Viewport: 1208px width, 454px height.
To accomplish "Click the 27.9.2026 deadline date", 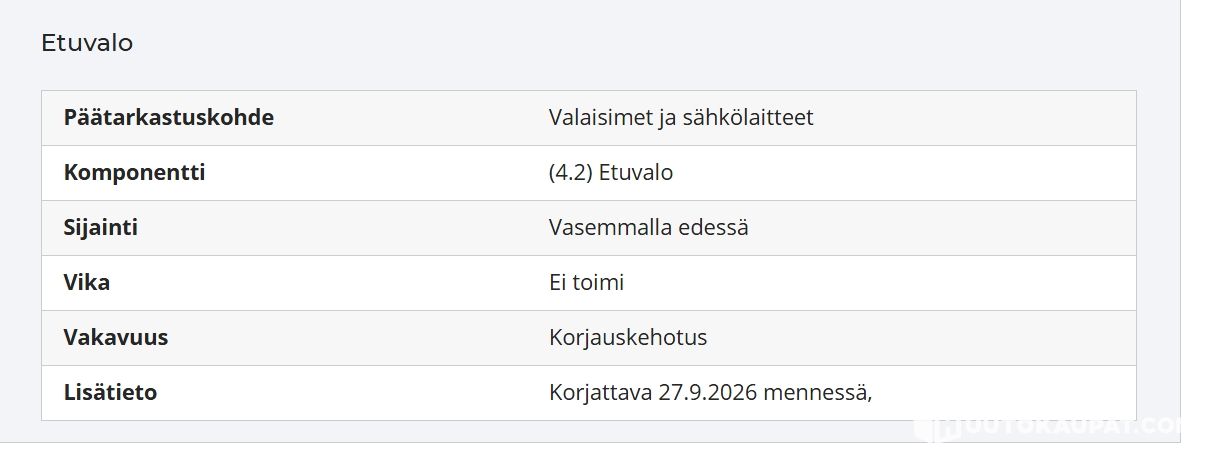I will point(707,392).
